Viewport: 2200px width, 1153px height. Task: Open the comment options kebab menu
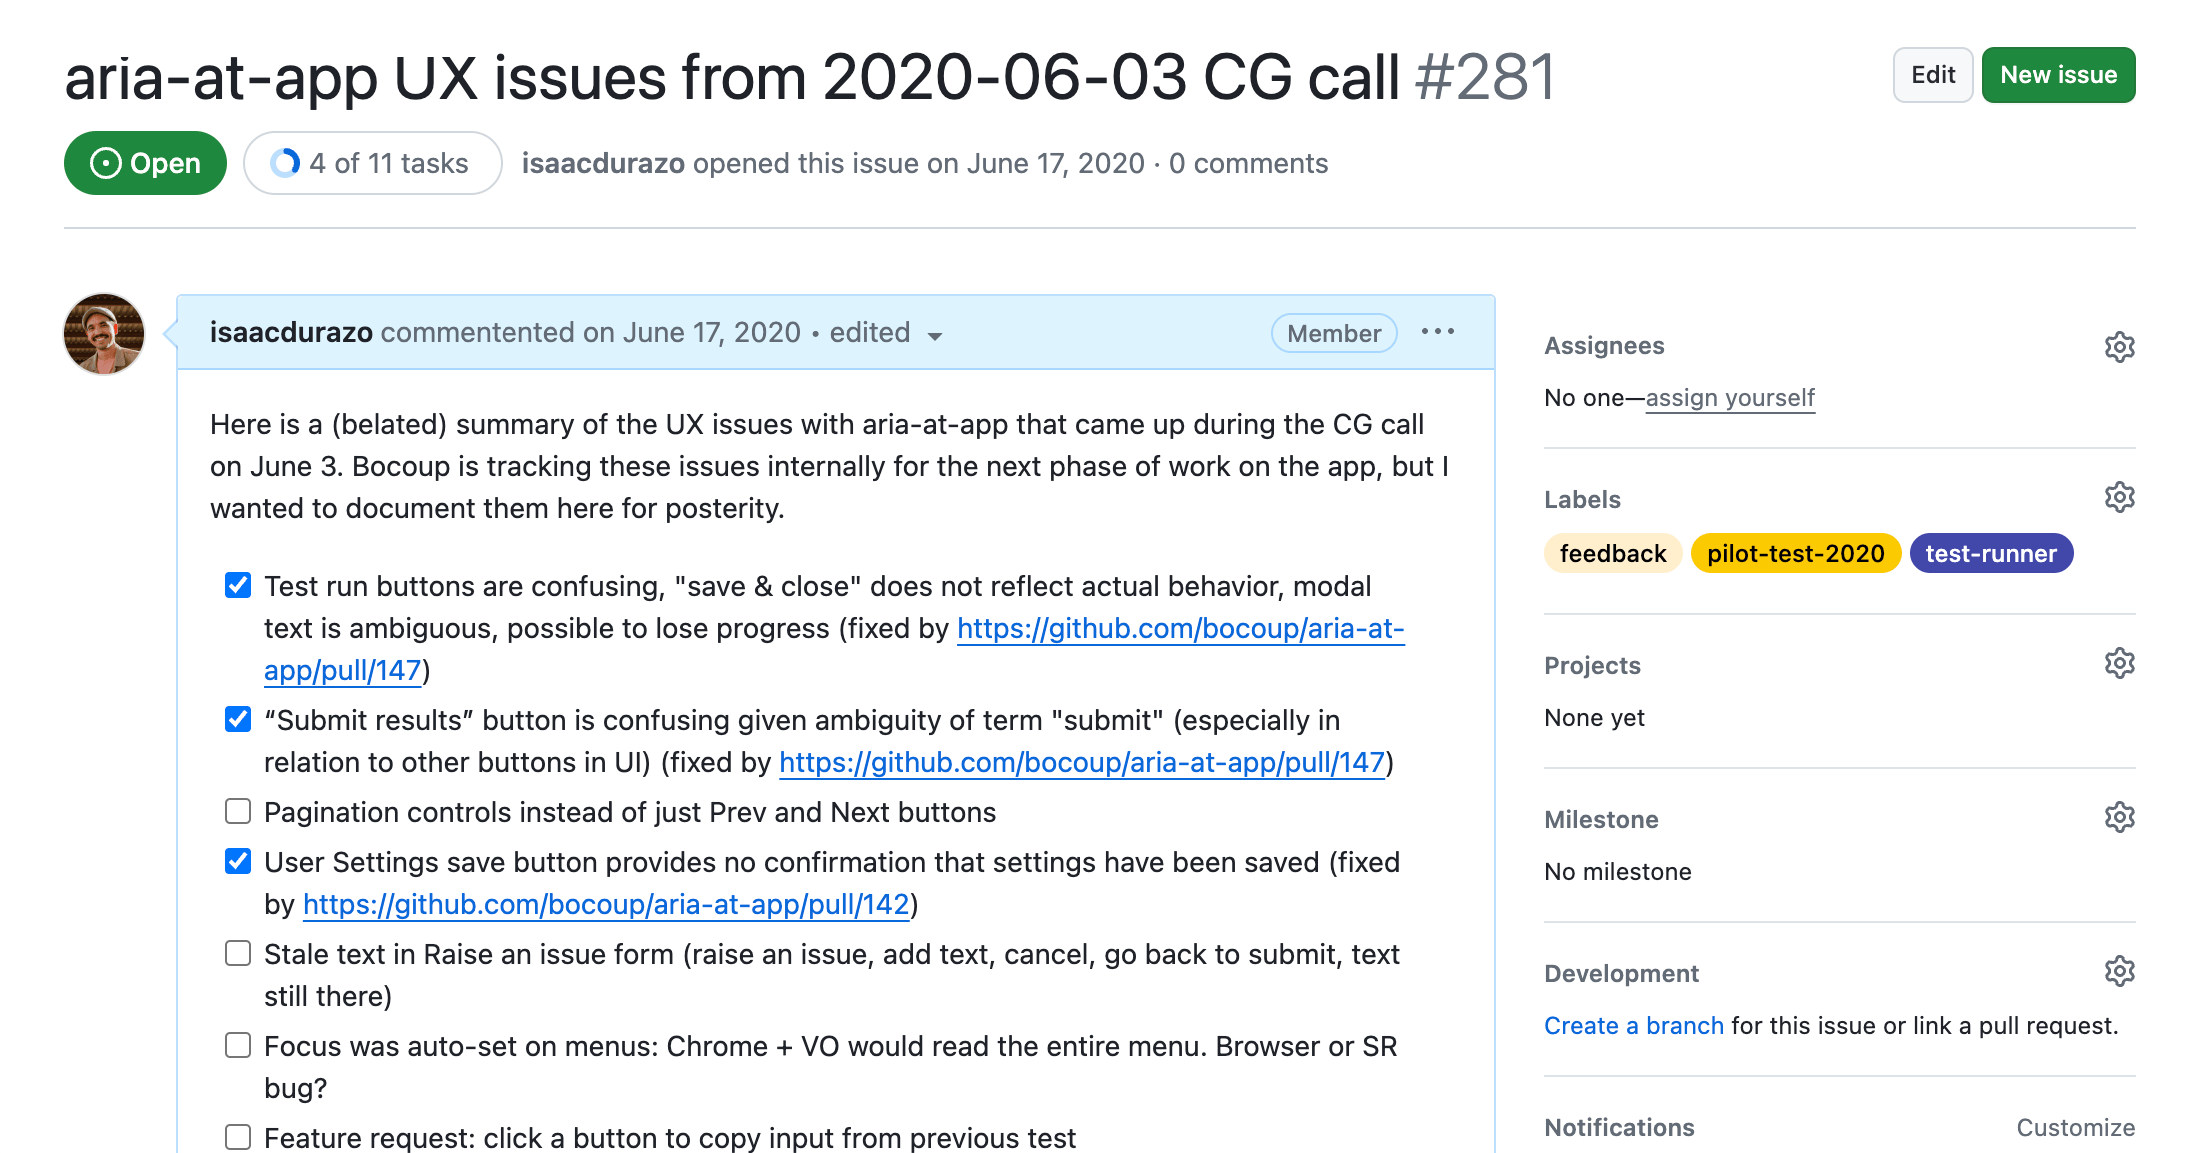click(x=1437, y=332)
